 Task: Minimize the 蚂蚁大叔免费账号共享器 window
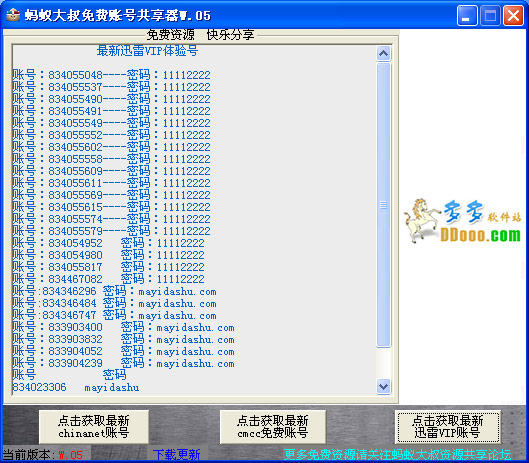467,15
